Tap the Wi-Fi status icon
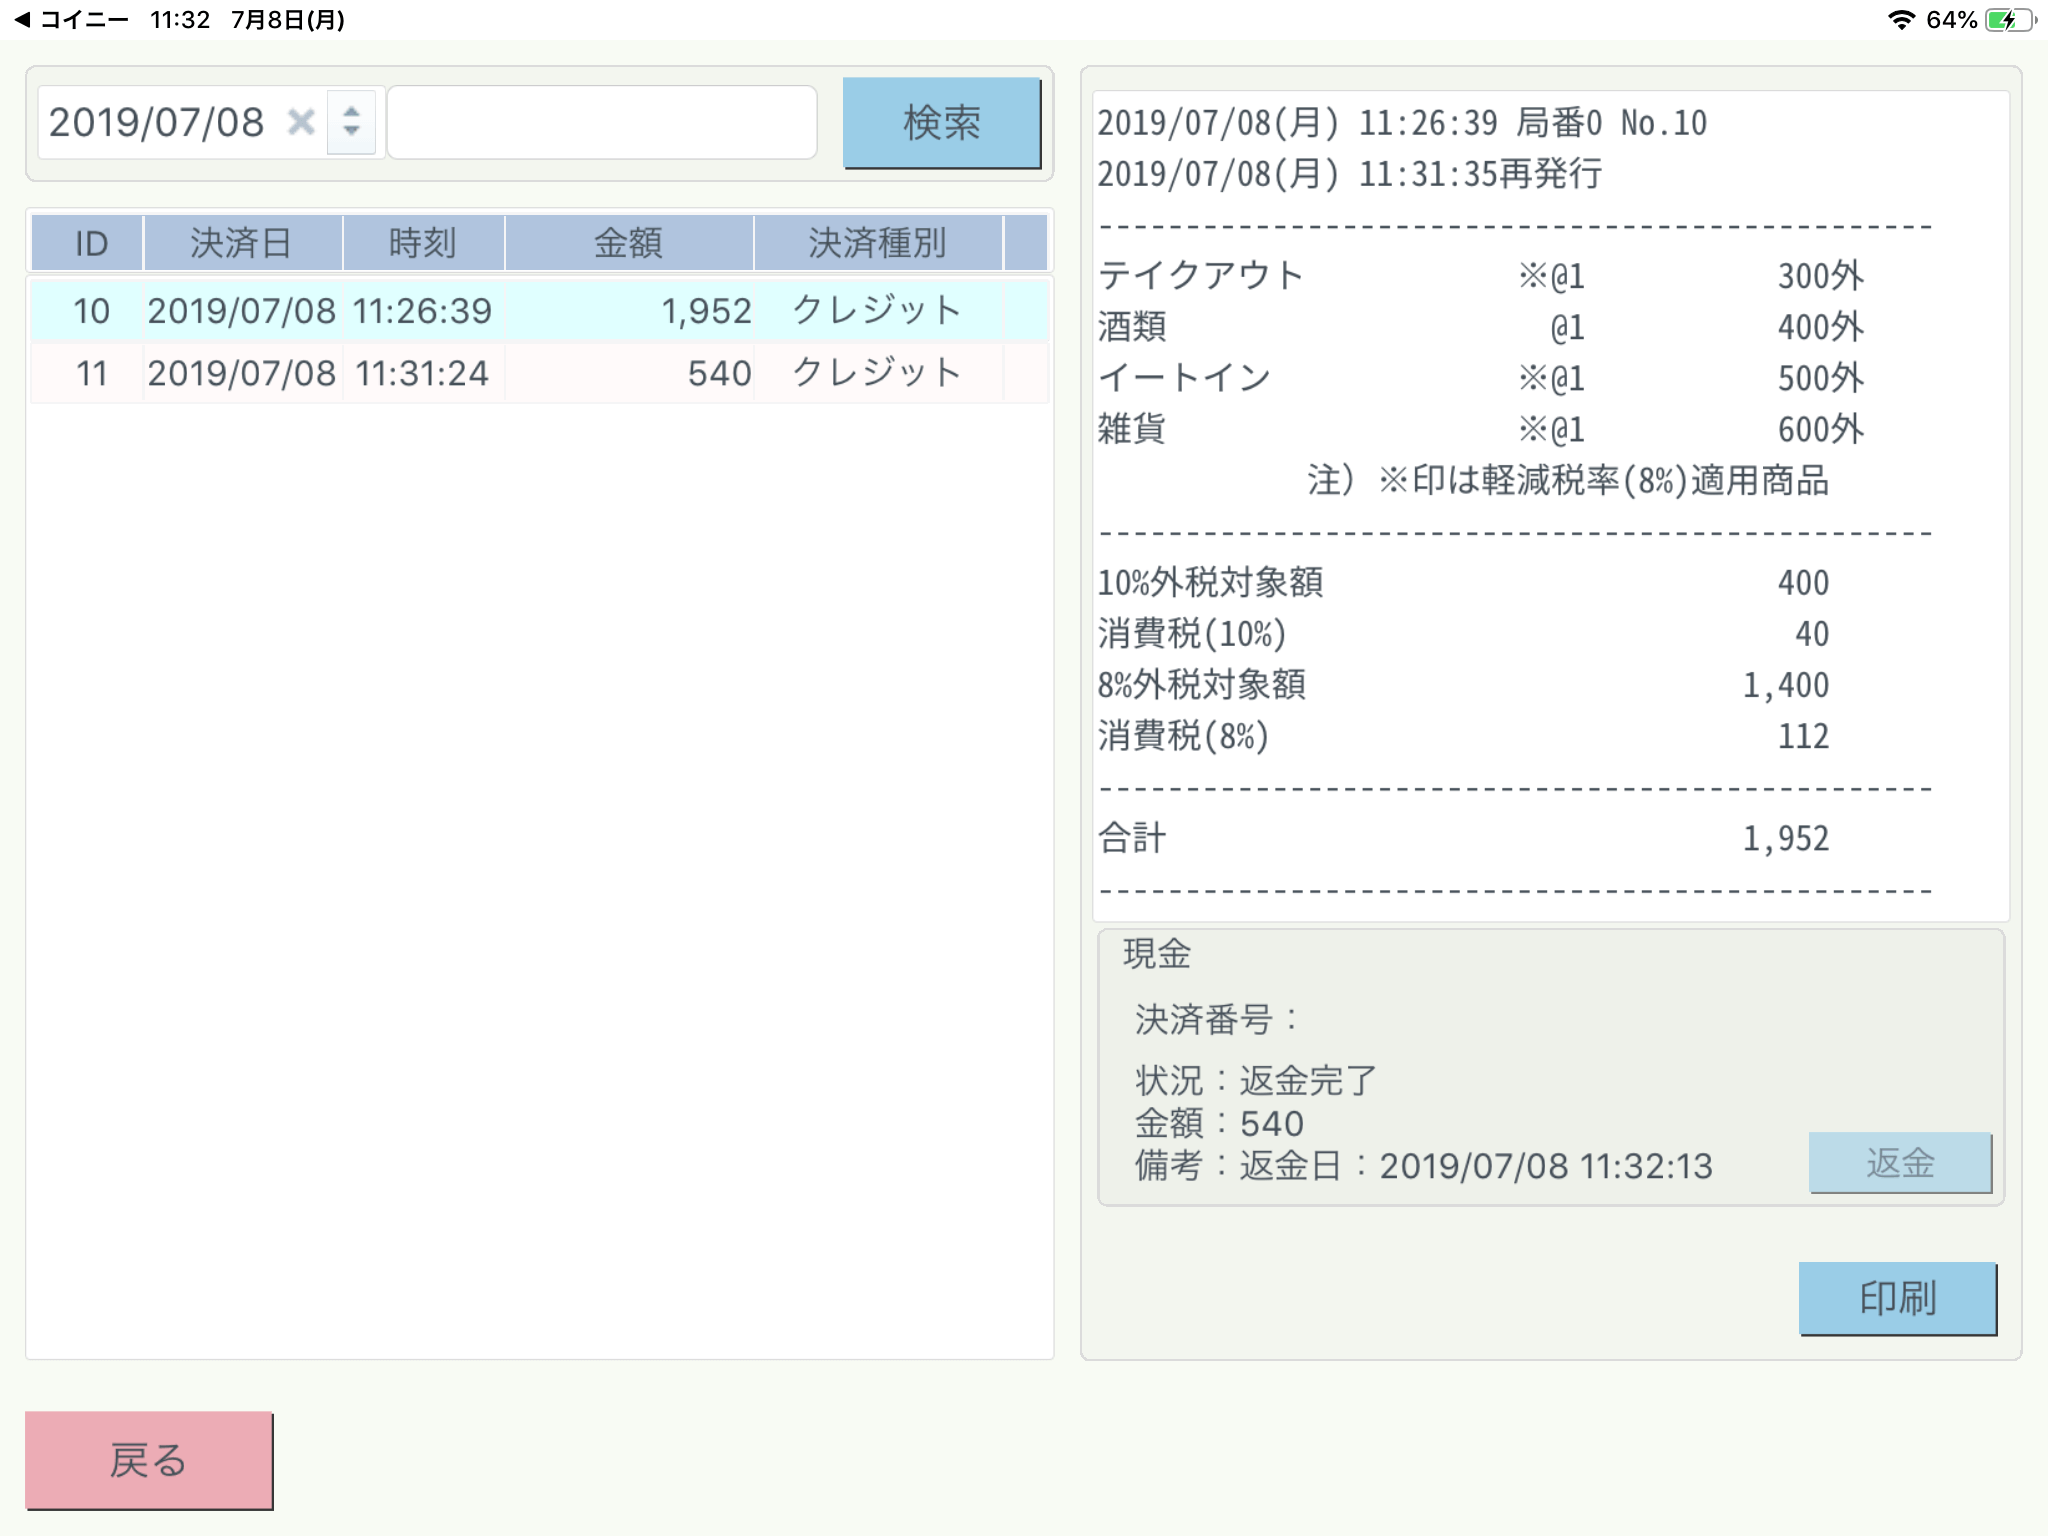 pos(1901,19)
